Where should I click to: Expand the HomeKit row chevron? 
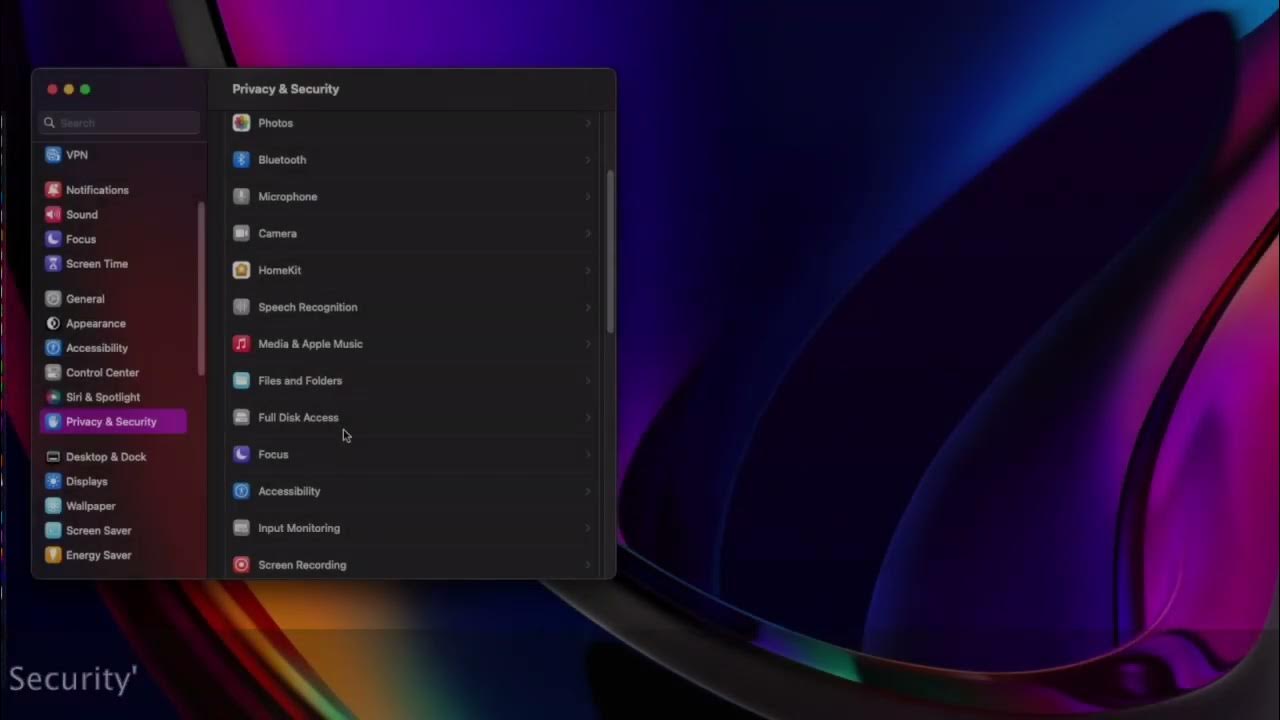588,270
